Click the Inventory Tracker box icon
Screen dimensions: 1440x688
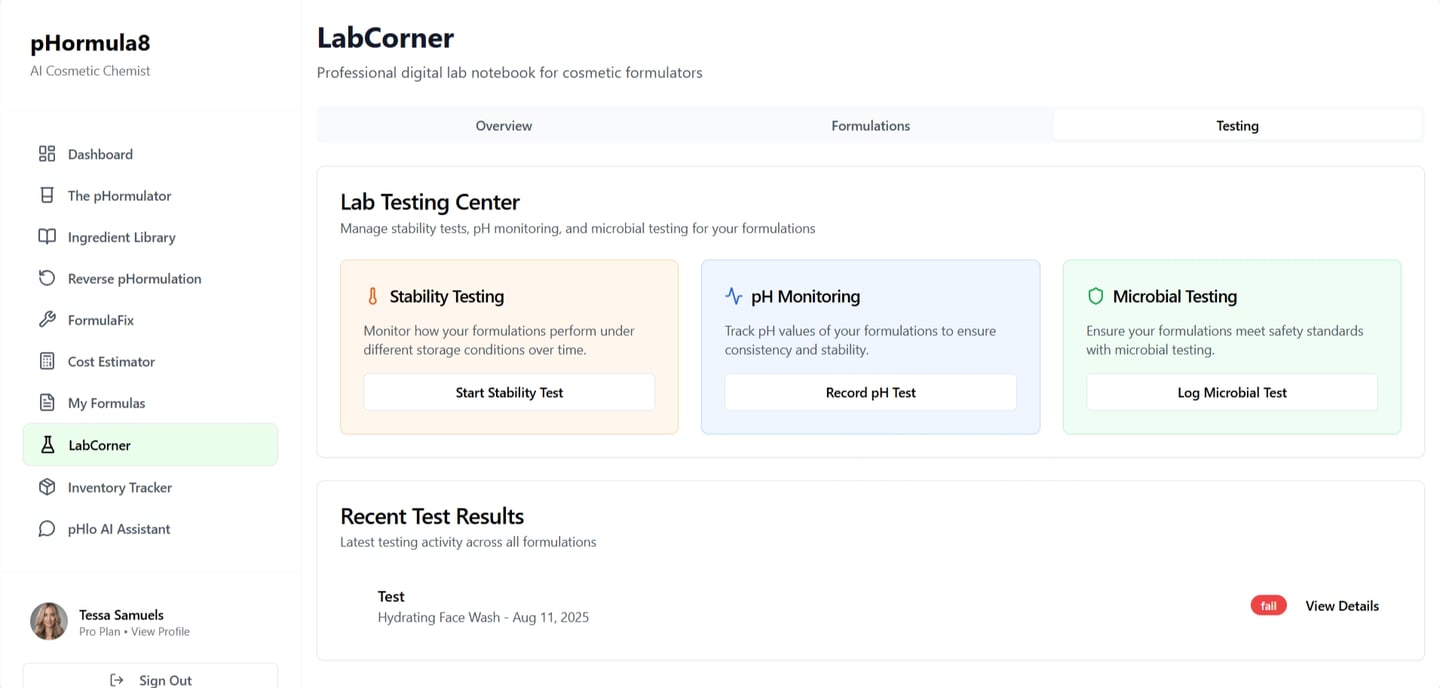pos(47,487)
